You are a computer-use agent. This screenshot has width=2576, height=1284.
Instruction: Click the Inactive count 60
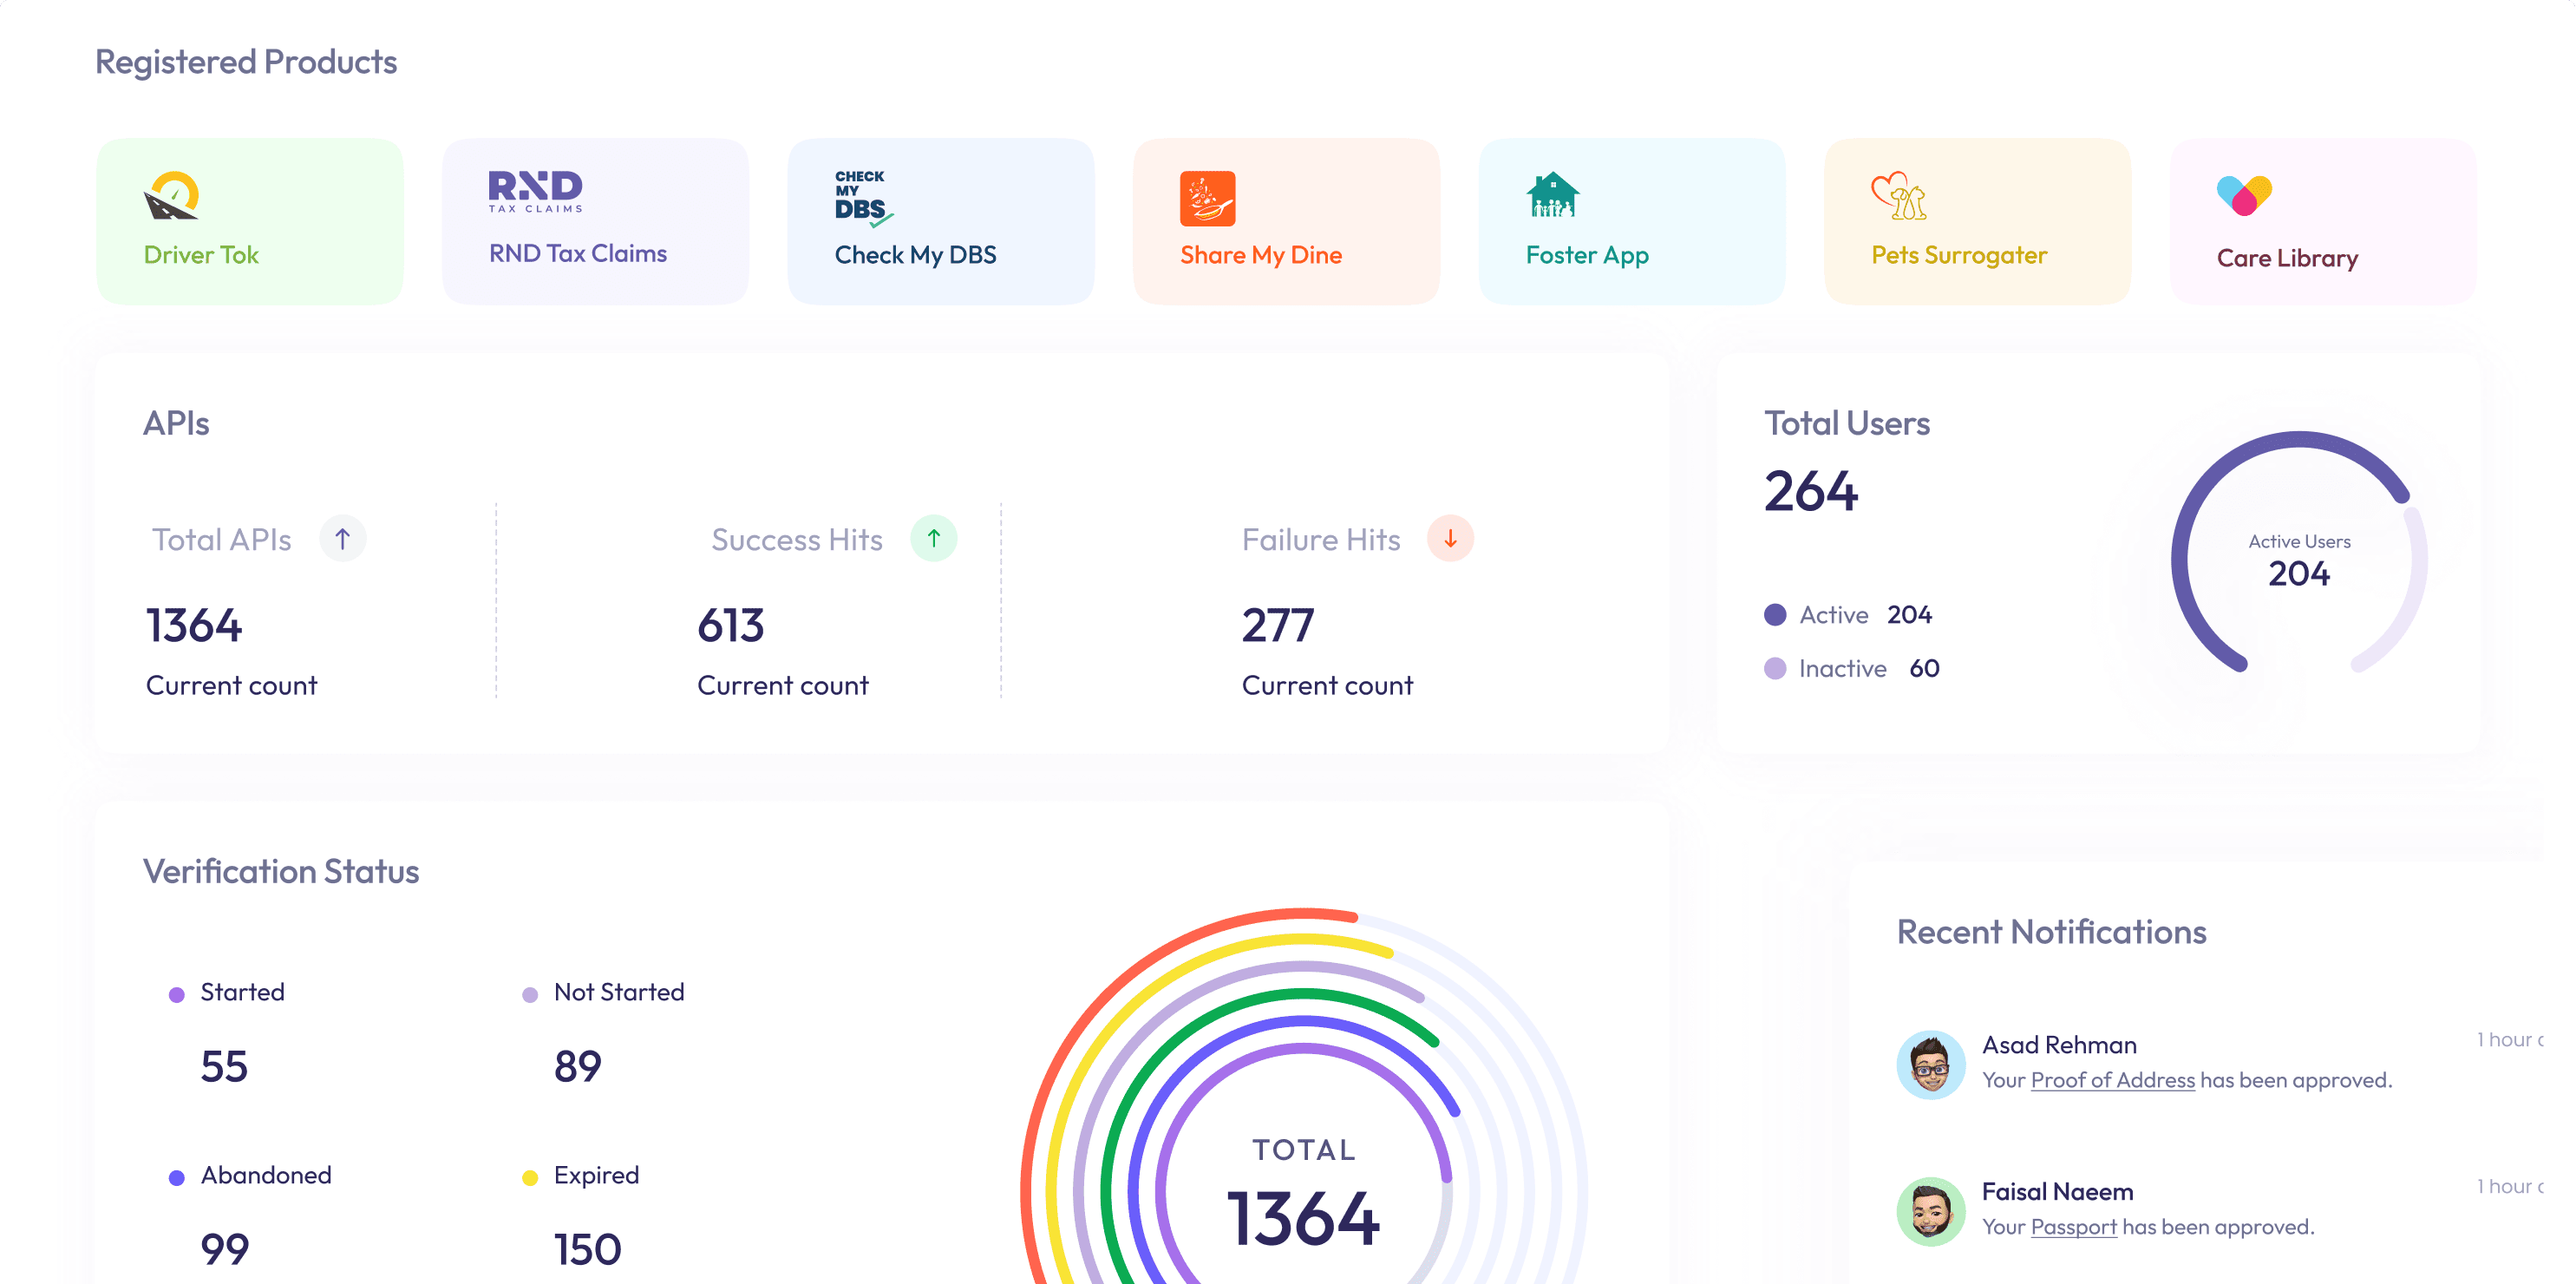[1924, 669]
